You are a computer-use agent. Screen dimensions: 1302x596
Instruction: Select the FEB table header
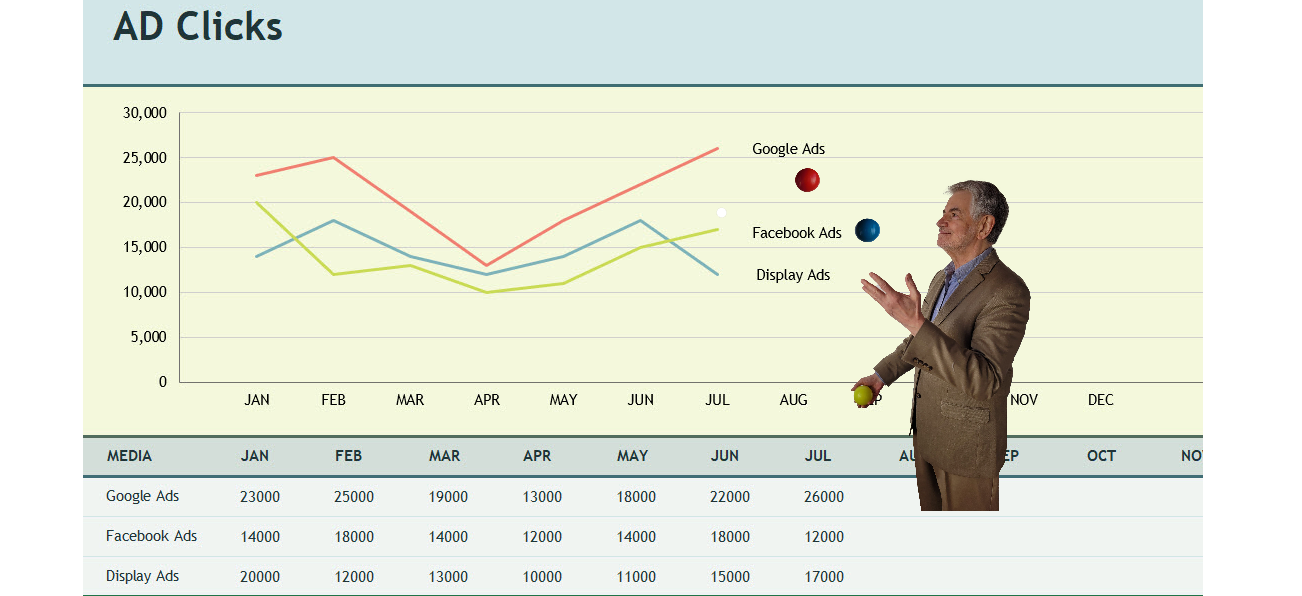tap(349, 456)
